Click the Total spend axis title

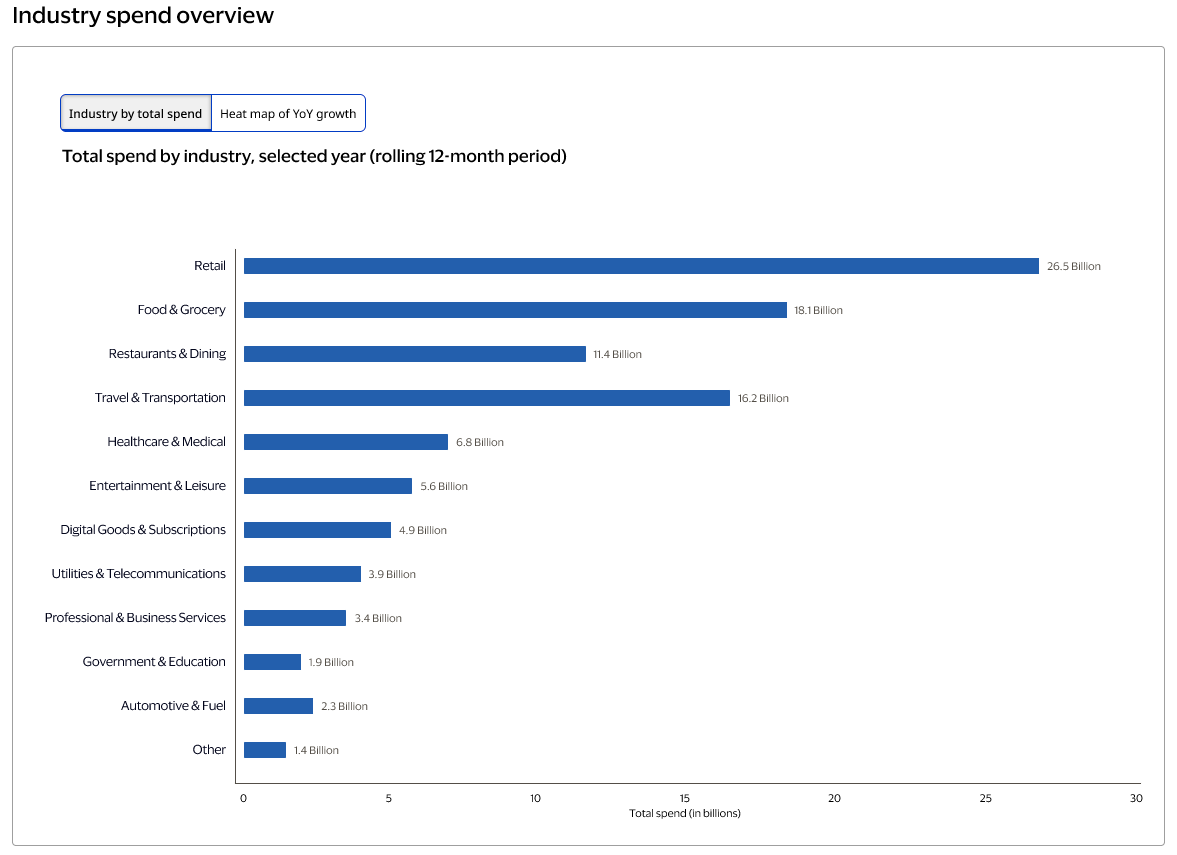coord(684,813)
